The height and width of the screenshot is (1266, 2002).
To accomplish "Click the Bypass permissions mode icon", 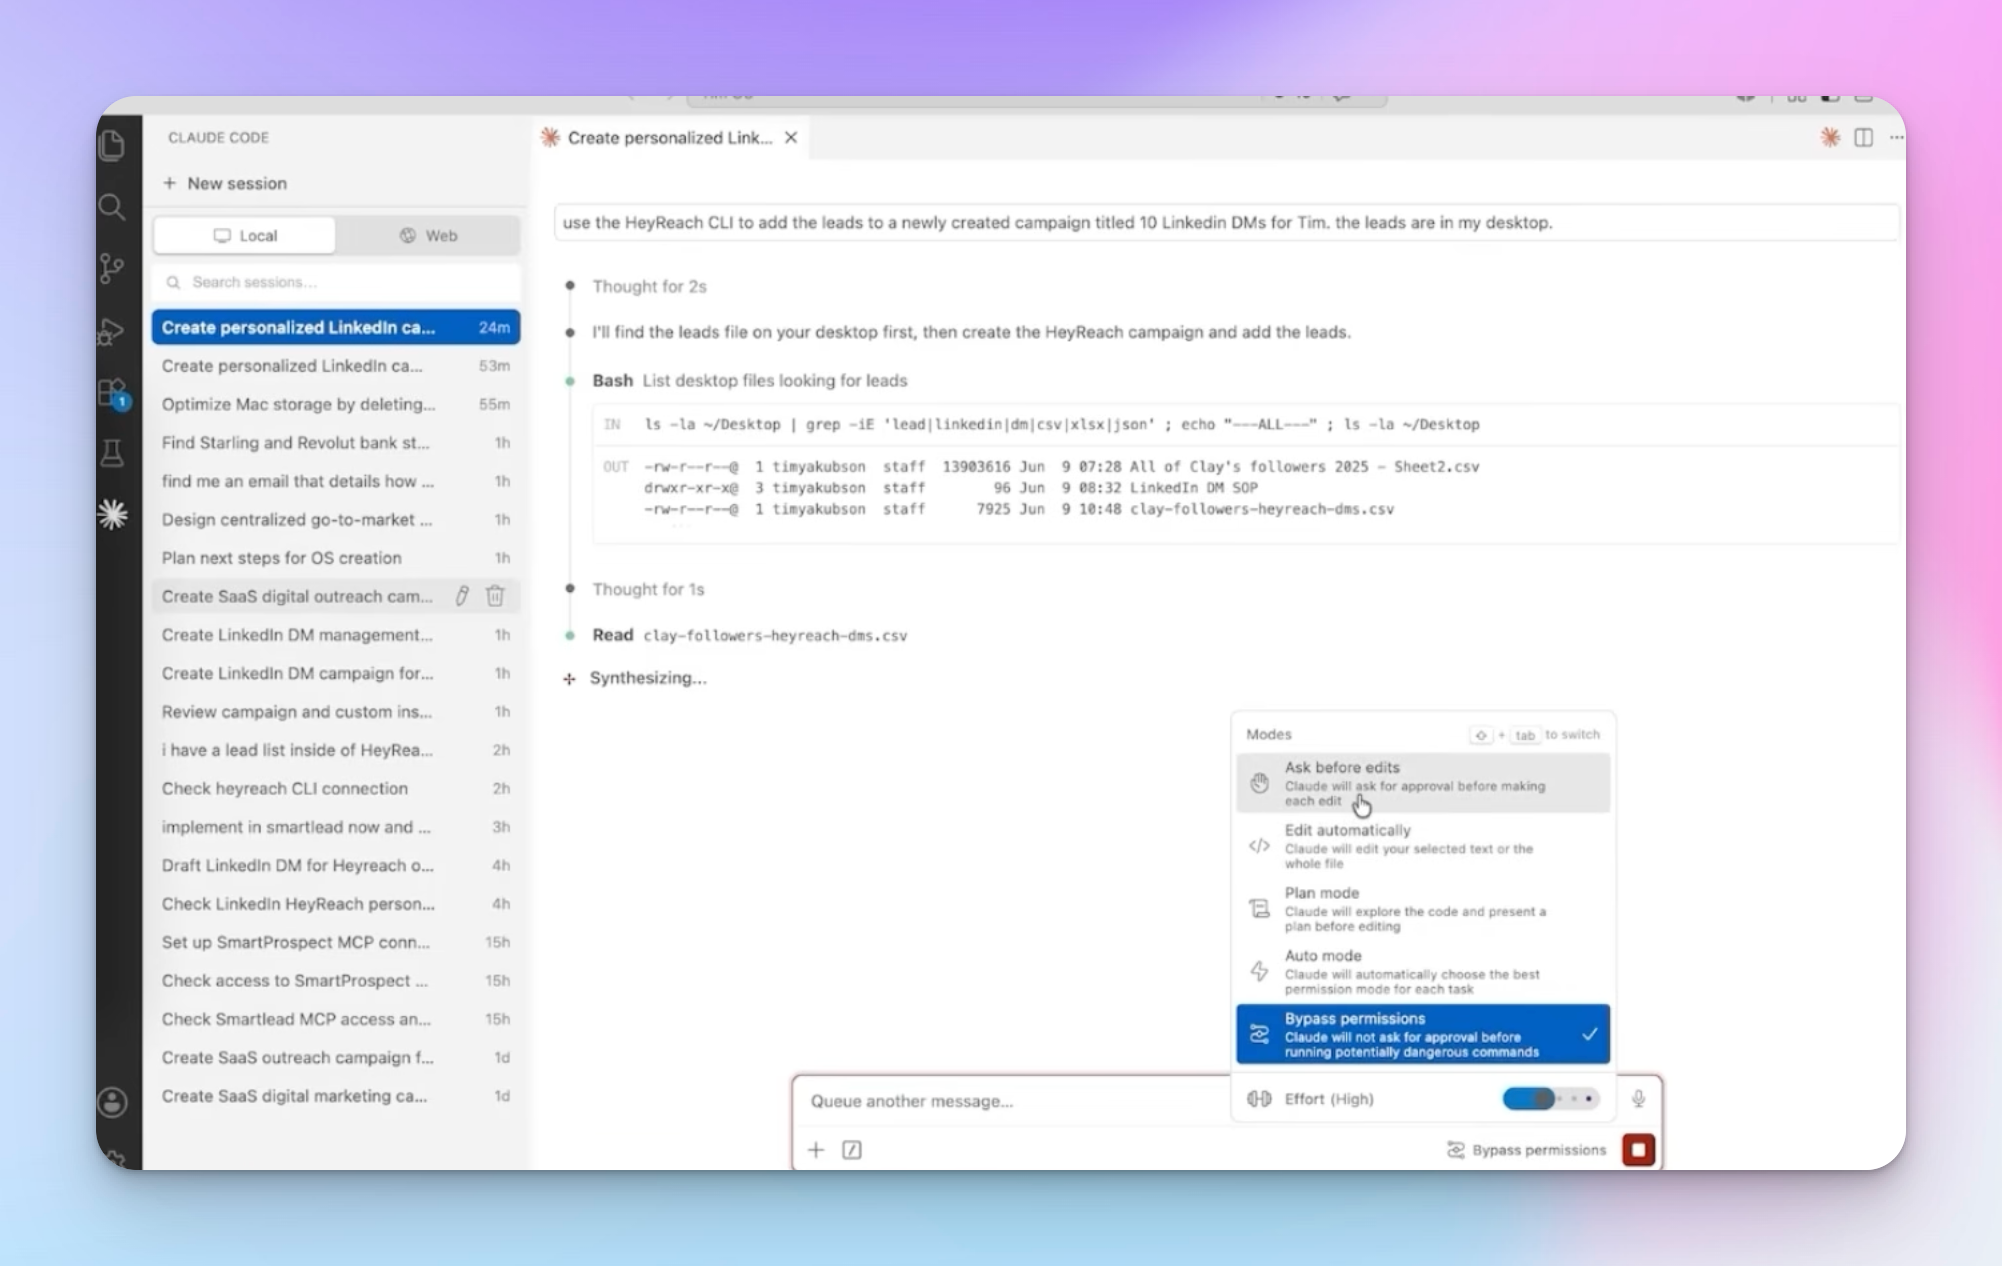I will coord(1260,1034).
